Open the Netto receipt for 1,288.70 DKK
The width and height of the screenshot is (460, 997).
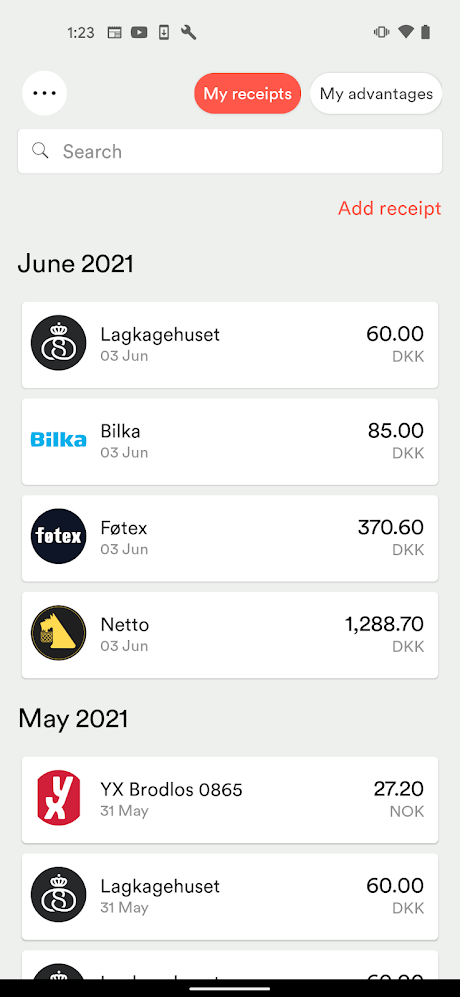click(230, 635)
